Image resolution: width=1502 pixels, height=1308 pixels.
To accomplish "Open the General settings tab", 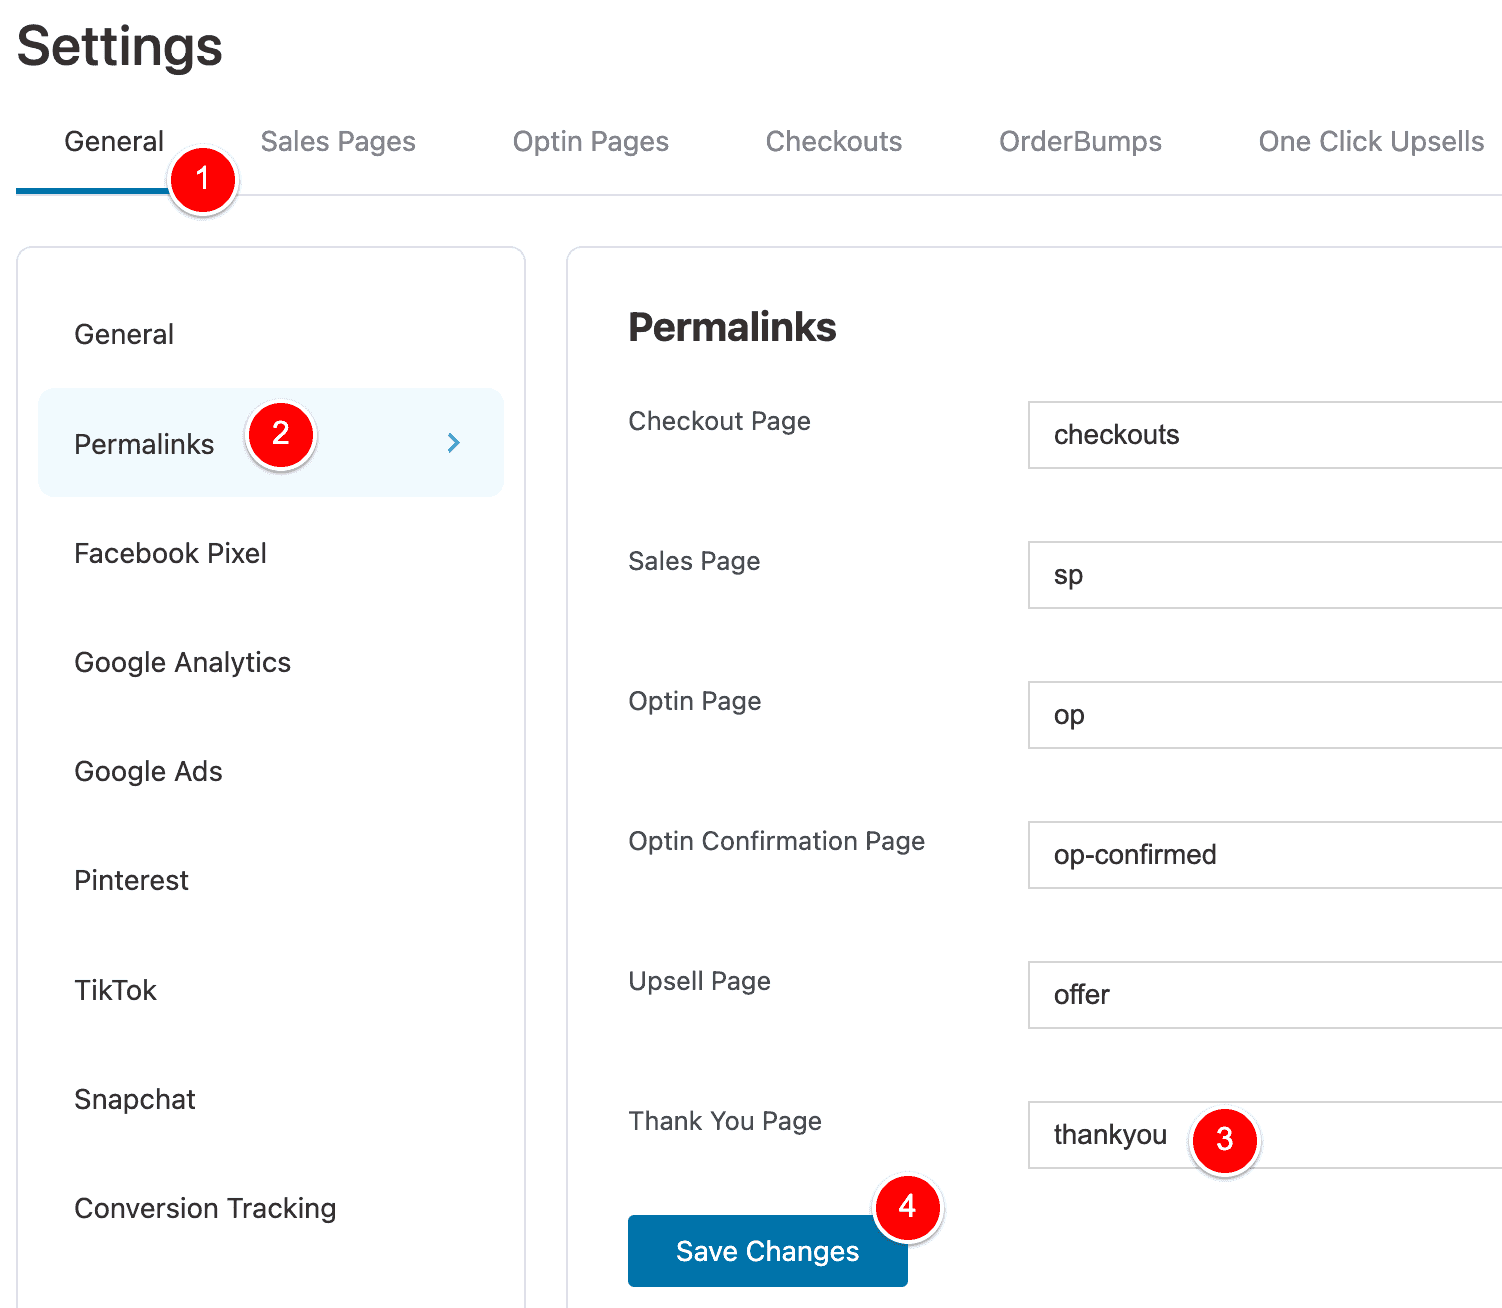I will [114, 142].
